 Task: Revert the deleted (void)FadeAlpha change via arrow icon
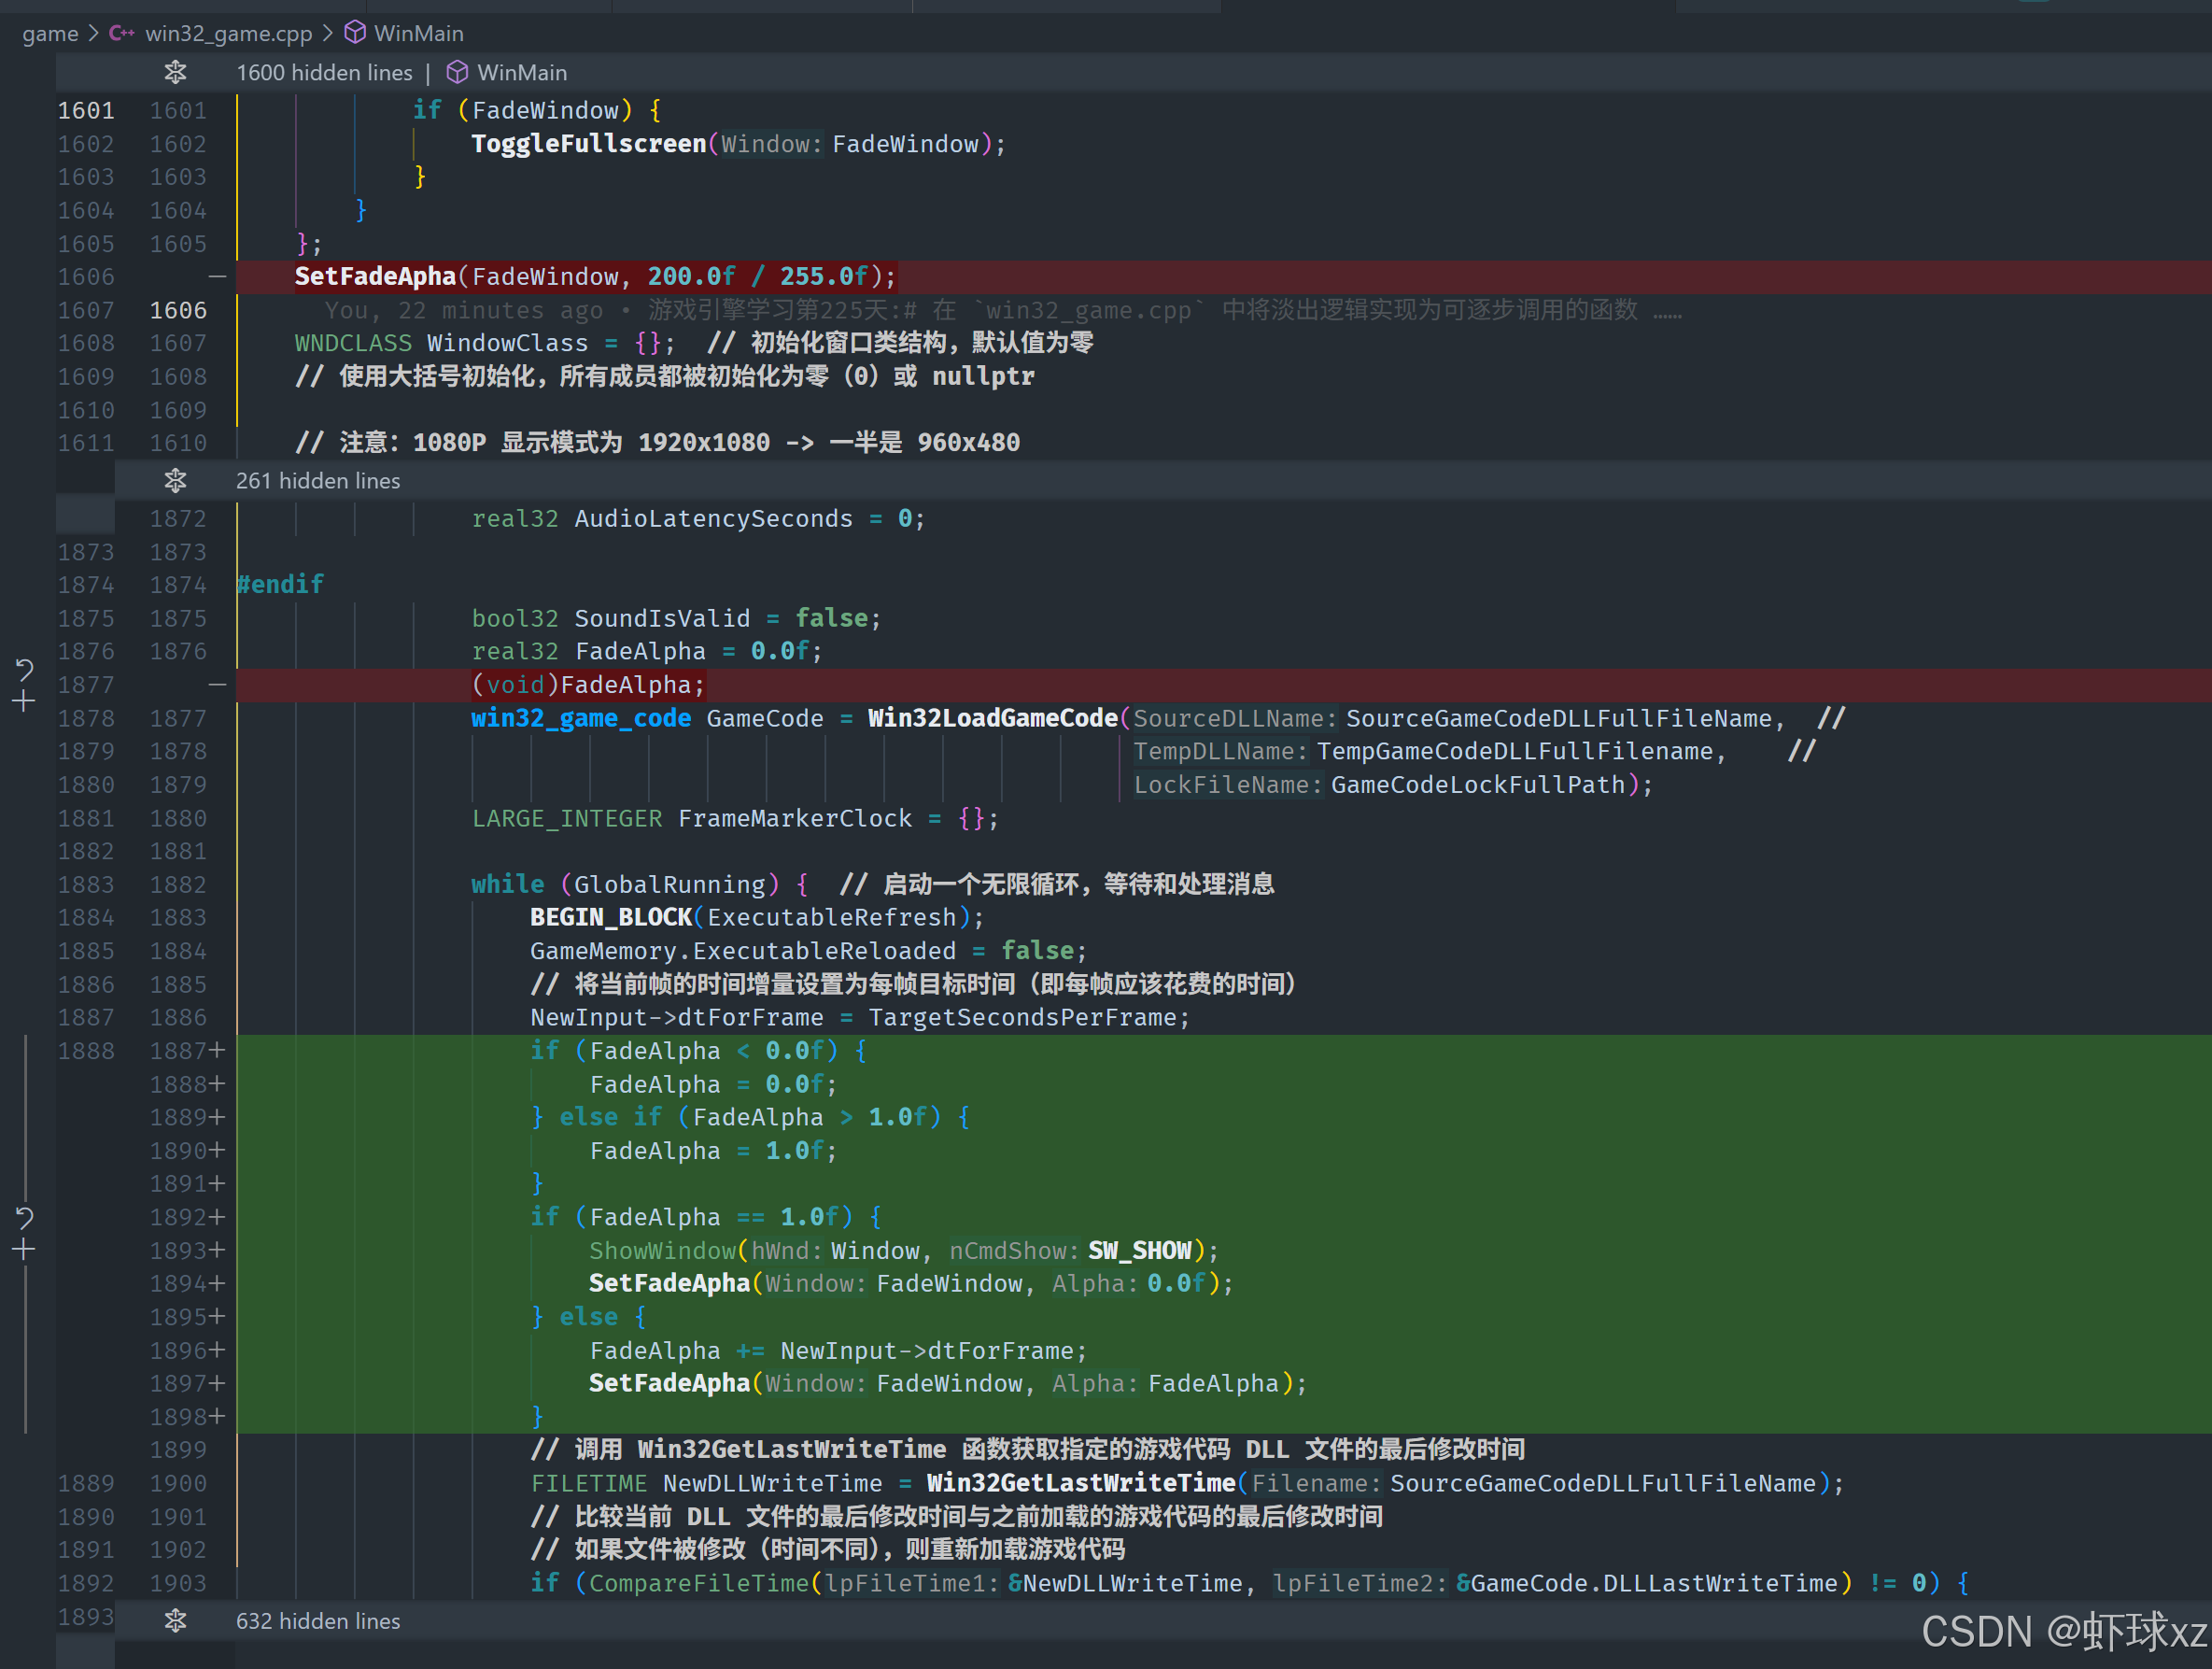[x=24, y=668]
